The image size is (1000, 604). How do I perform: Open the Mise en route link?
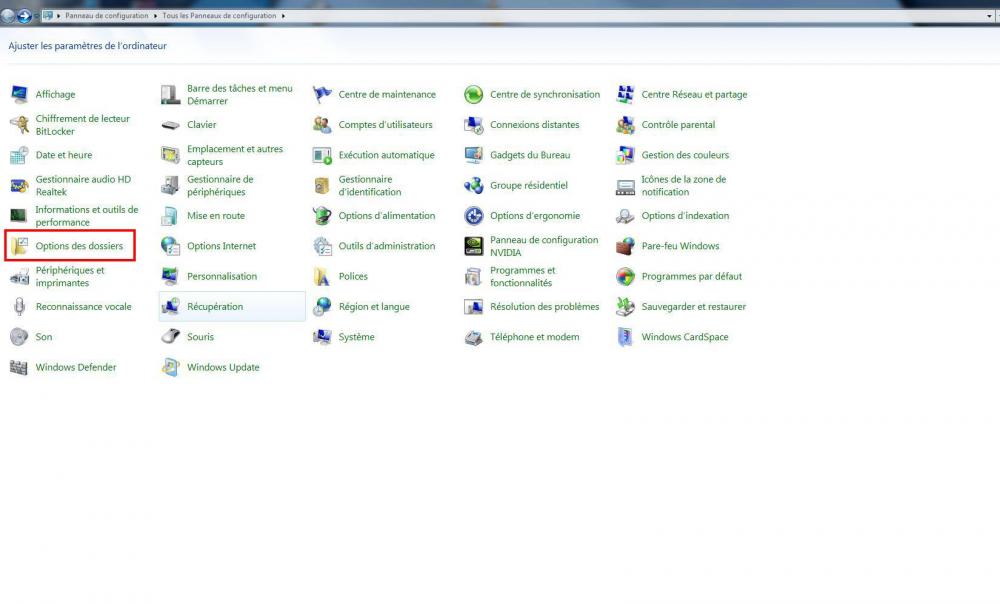click(216, 216)
